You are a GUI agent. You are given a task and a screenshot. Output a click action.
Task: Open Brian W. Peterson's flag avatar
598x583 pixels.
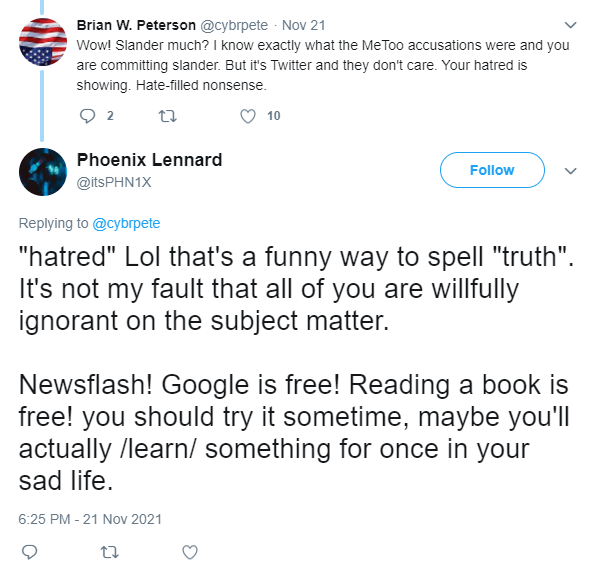pos(43,42)
